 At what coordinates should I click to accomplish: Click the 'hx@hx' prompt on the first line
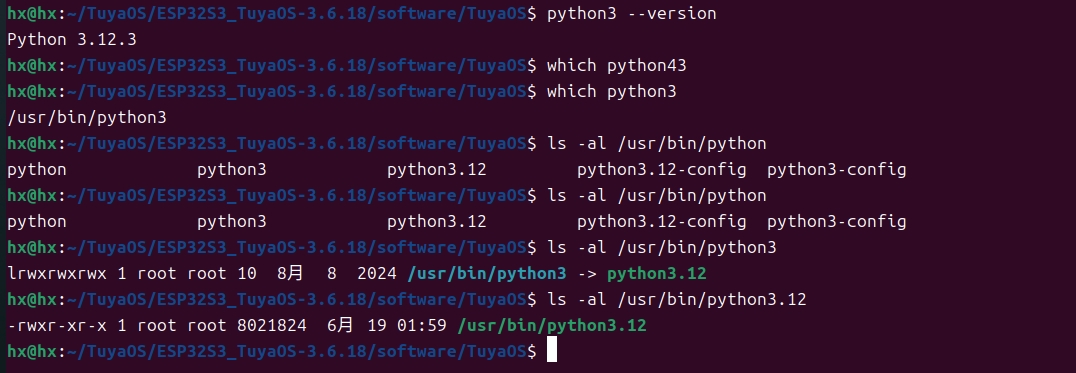coord(32,14)
